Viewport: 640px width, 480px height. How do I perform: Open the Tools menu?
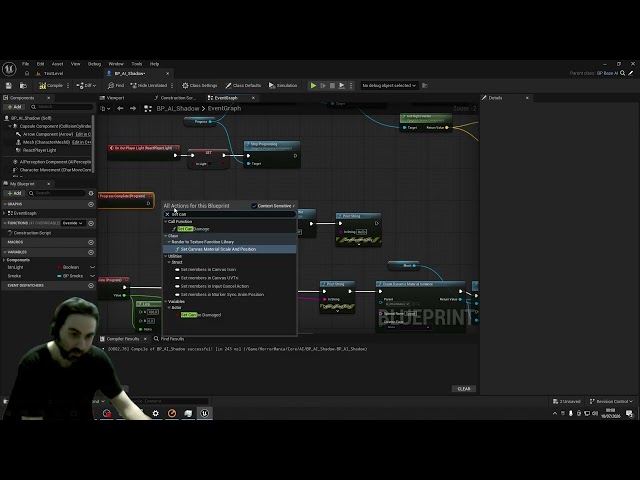[137, 64]
